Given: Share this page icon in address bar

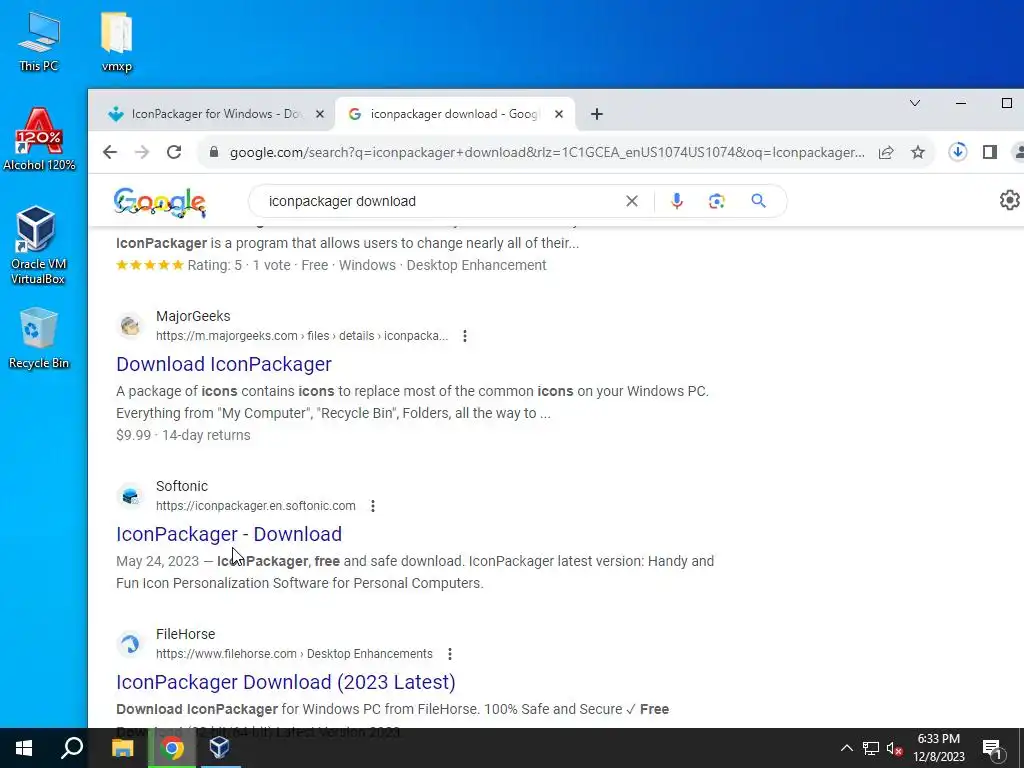Looking at the screenshot, I should pyautogui.click(x=886, y=152).
